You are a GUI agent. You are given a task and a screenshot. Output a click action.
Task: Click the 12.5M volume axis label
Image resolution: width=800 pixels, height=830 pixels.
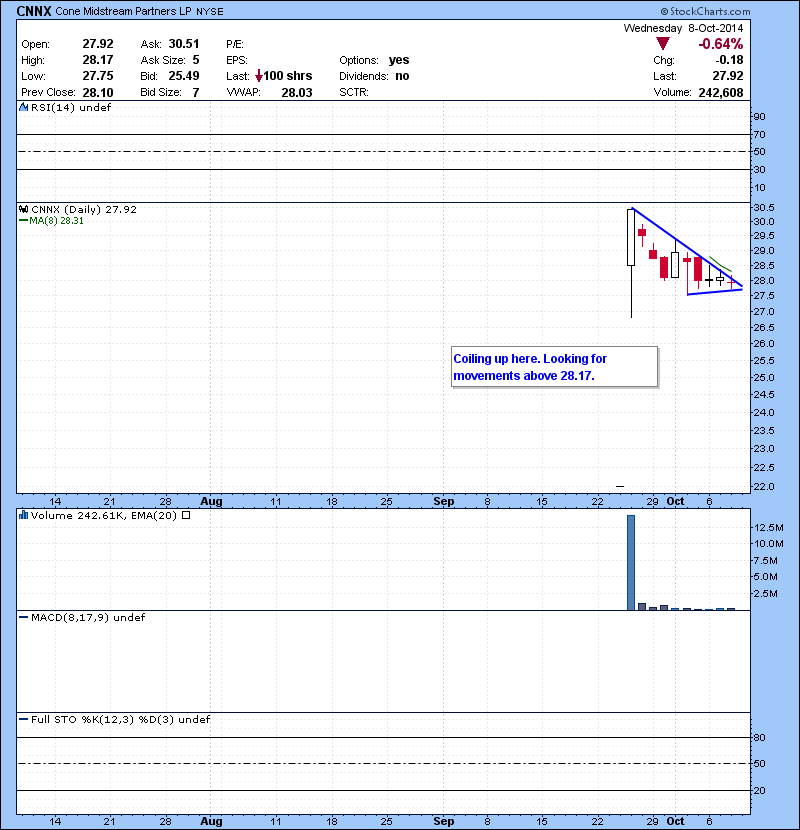[768, 527]
